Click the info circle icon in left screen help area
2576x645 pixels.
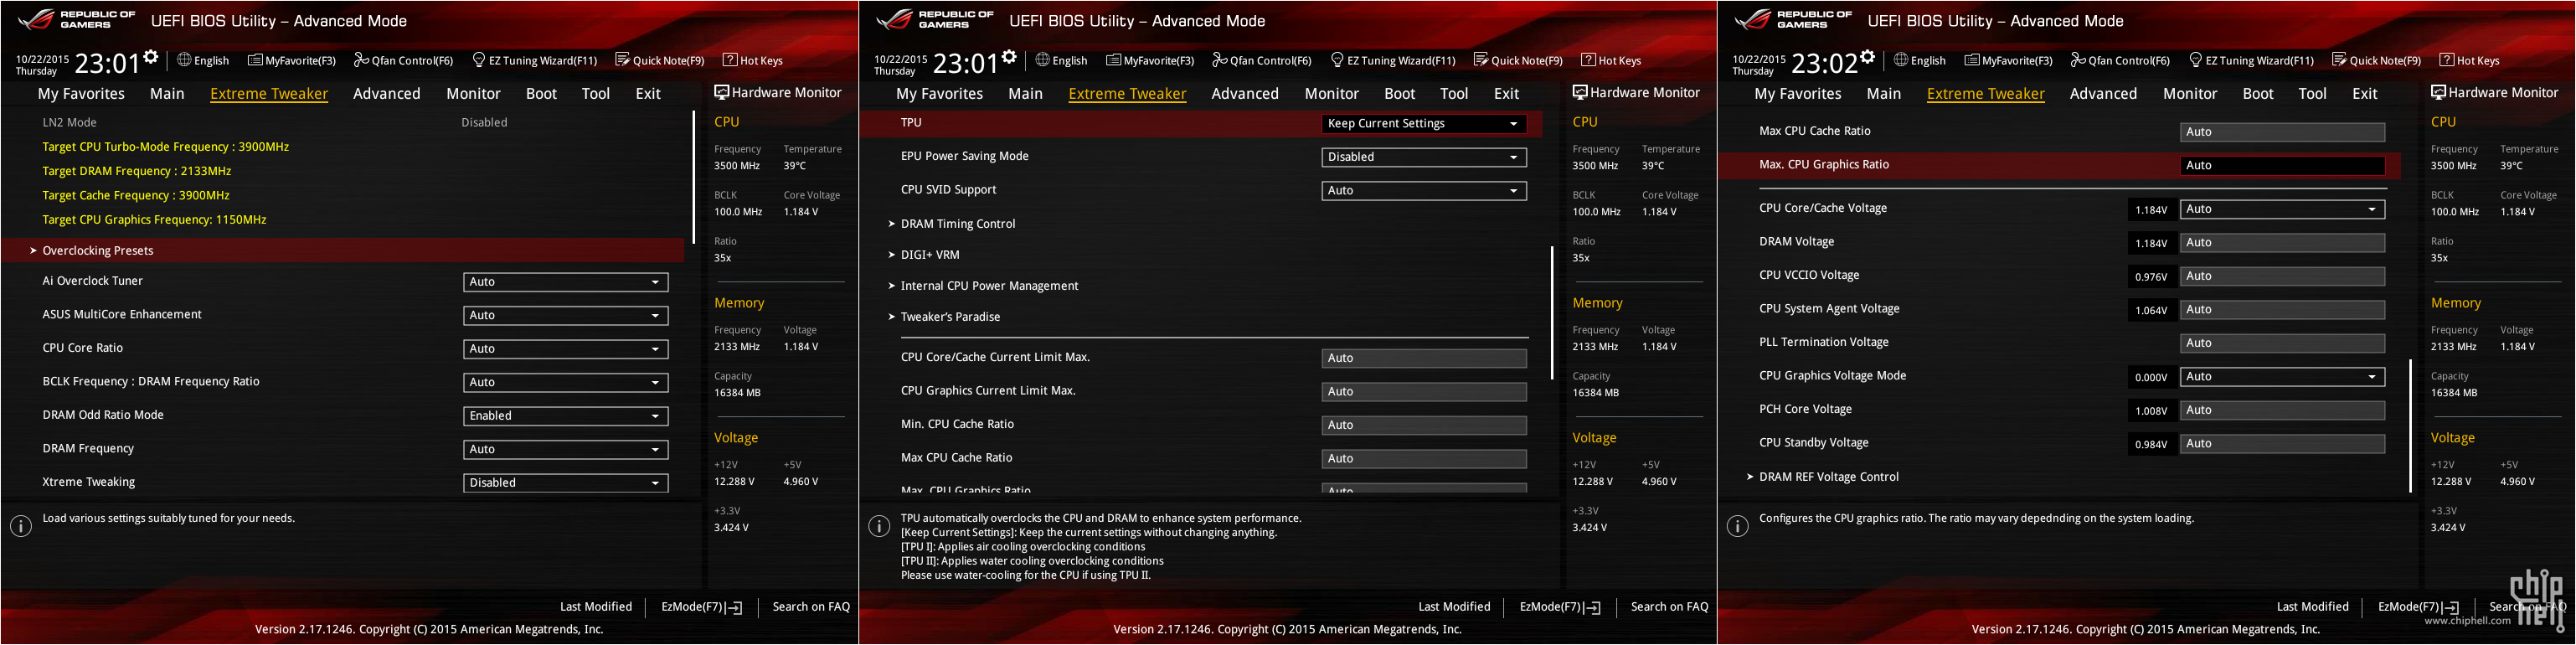pyautogui.click(x=21, y=526)
